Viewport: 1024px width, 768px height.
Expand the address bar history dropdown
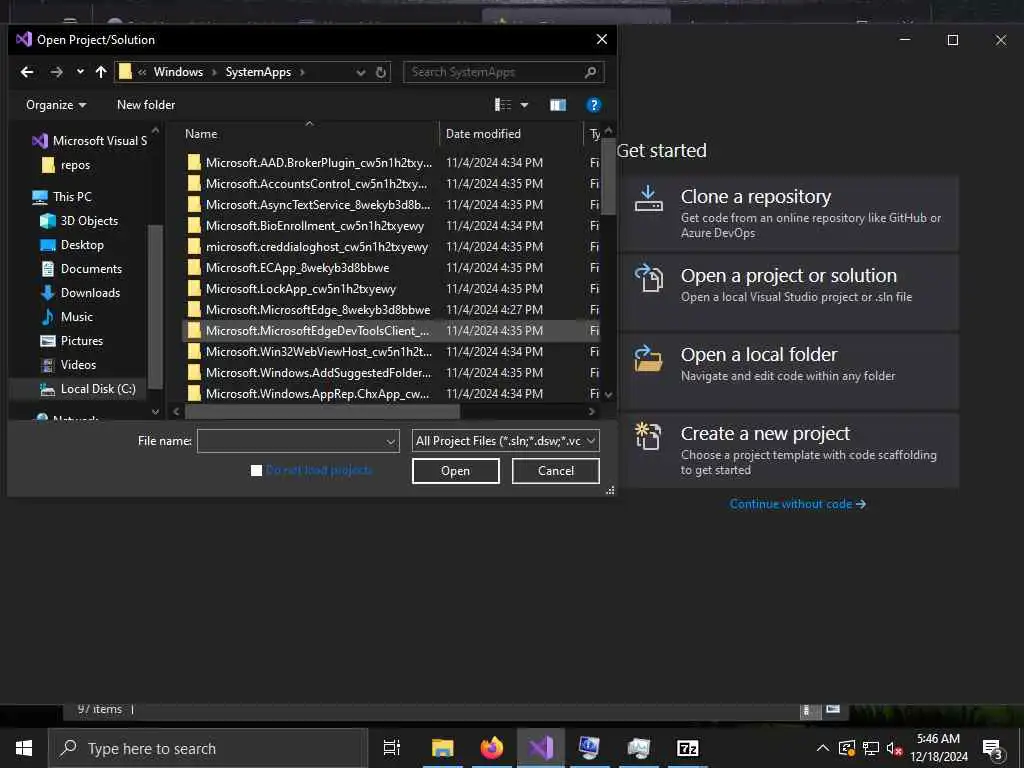pyautogui.click(x=360, y=72)
